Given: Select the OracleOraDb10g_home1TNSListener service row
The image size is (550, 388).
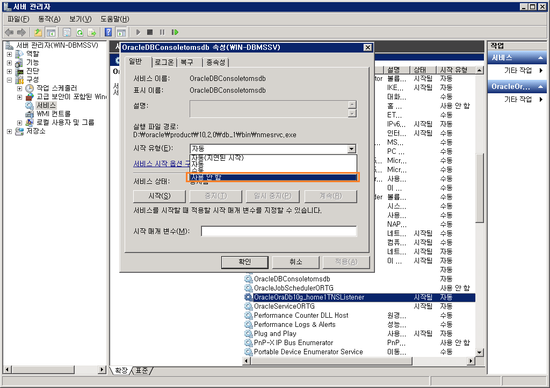Looking at the screenshot, I should pos(360,297).
